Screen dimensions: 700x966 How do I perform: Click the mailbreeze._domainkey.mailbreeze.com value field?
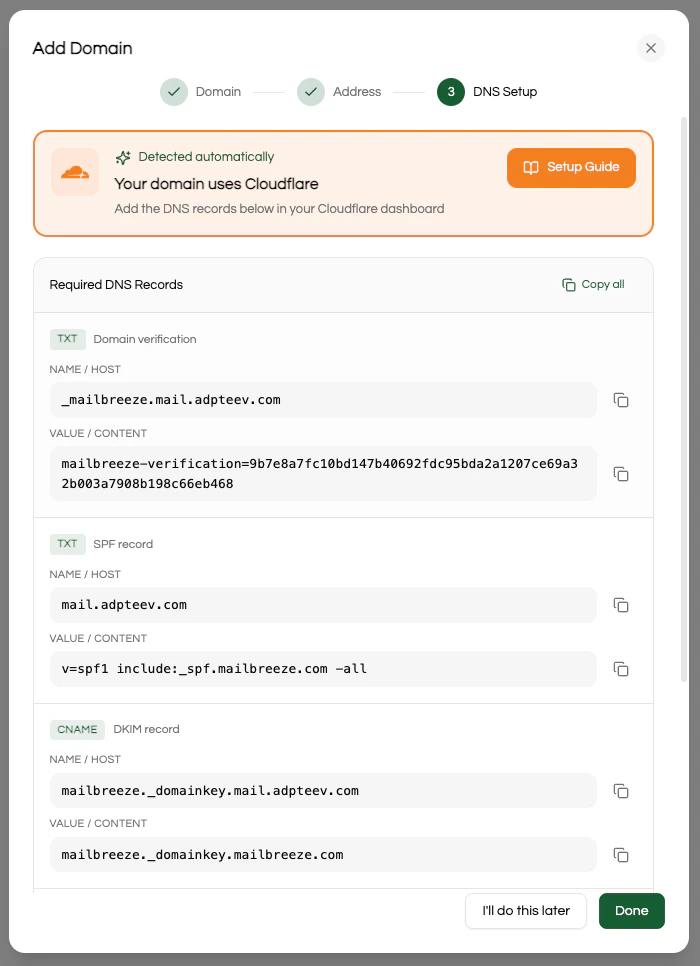[324, 854]
